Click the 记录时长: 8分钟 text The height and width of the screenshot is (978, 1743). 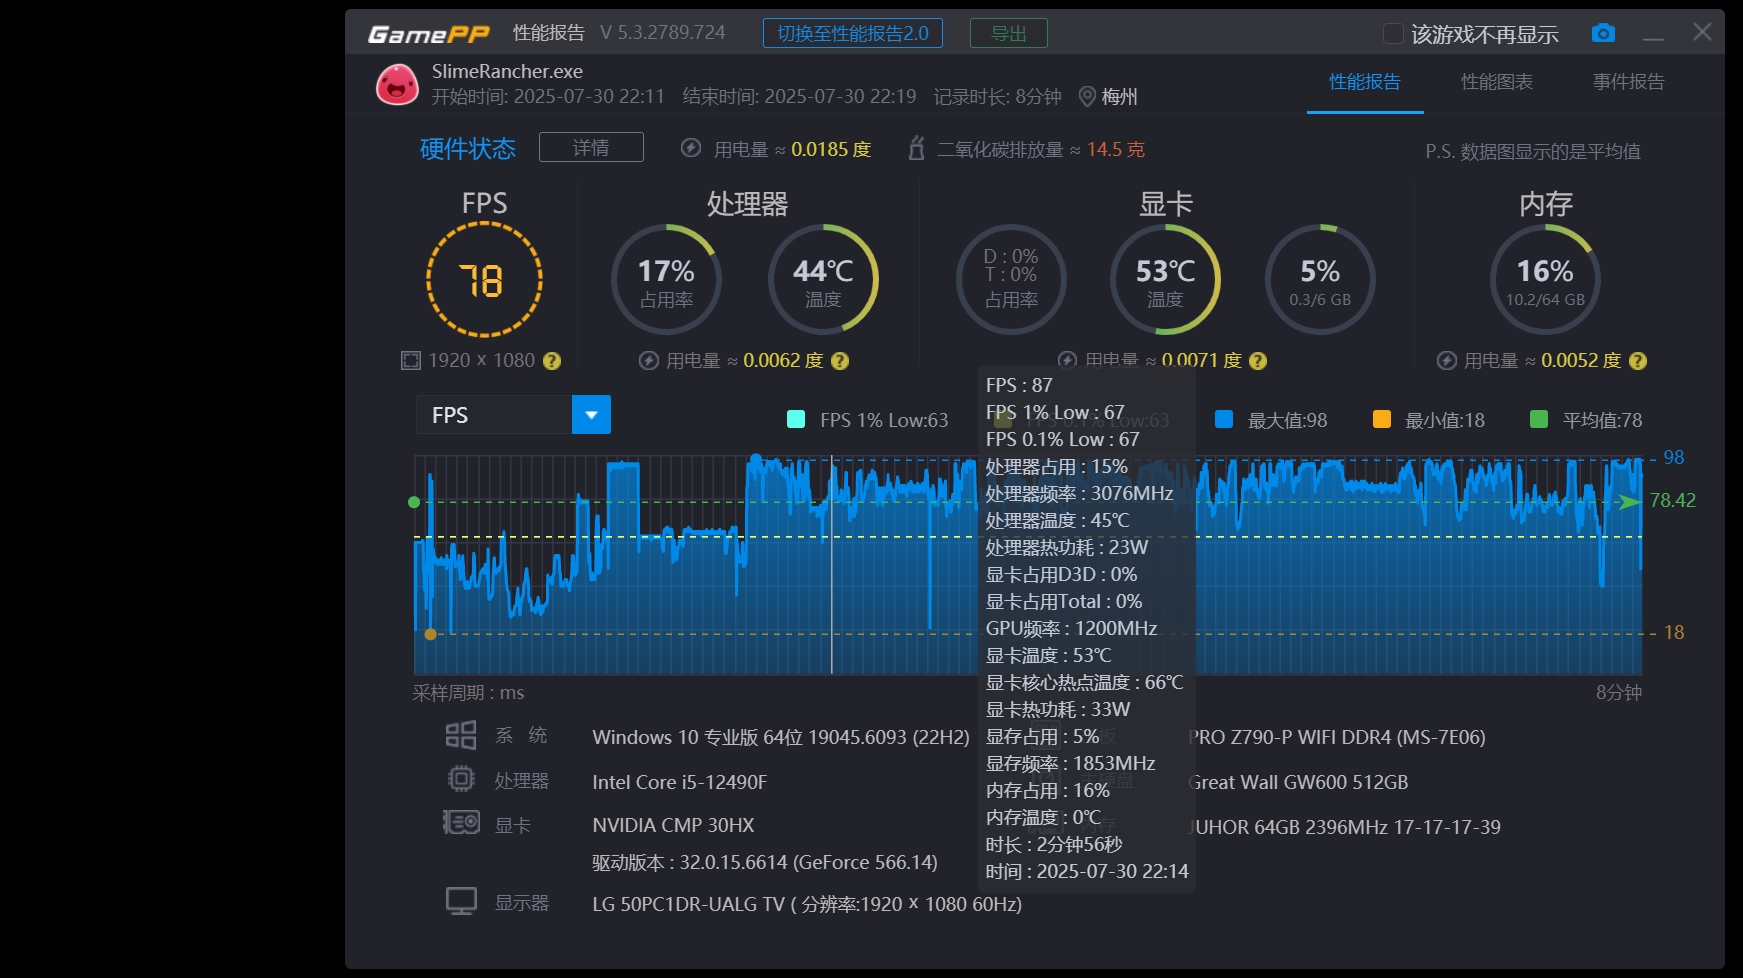(x=997, y=97)
